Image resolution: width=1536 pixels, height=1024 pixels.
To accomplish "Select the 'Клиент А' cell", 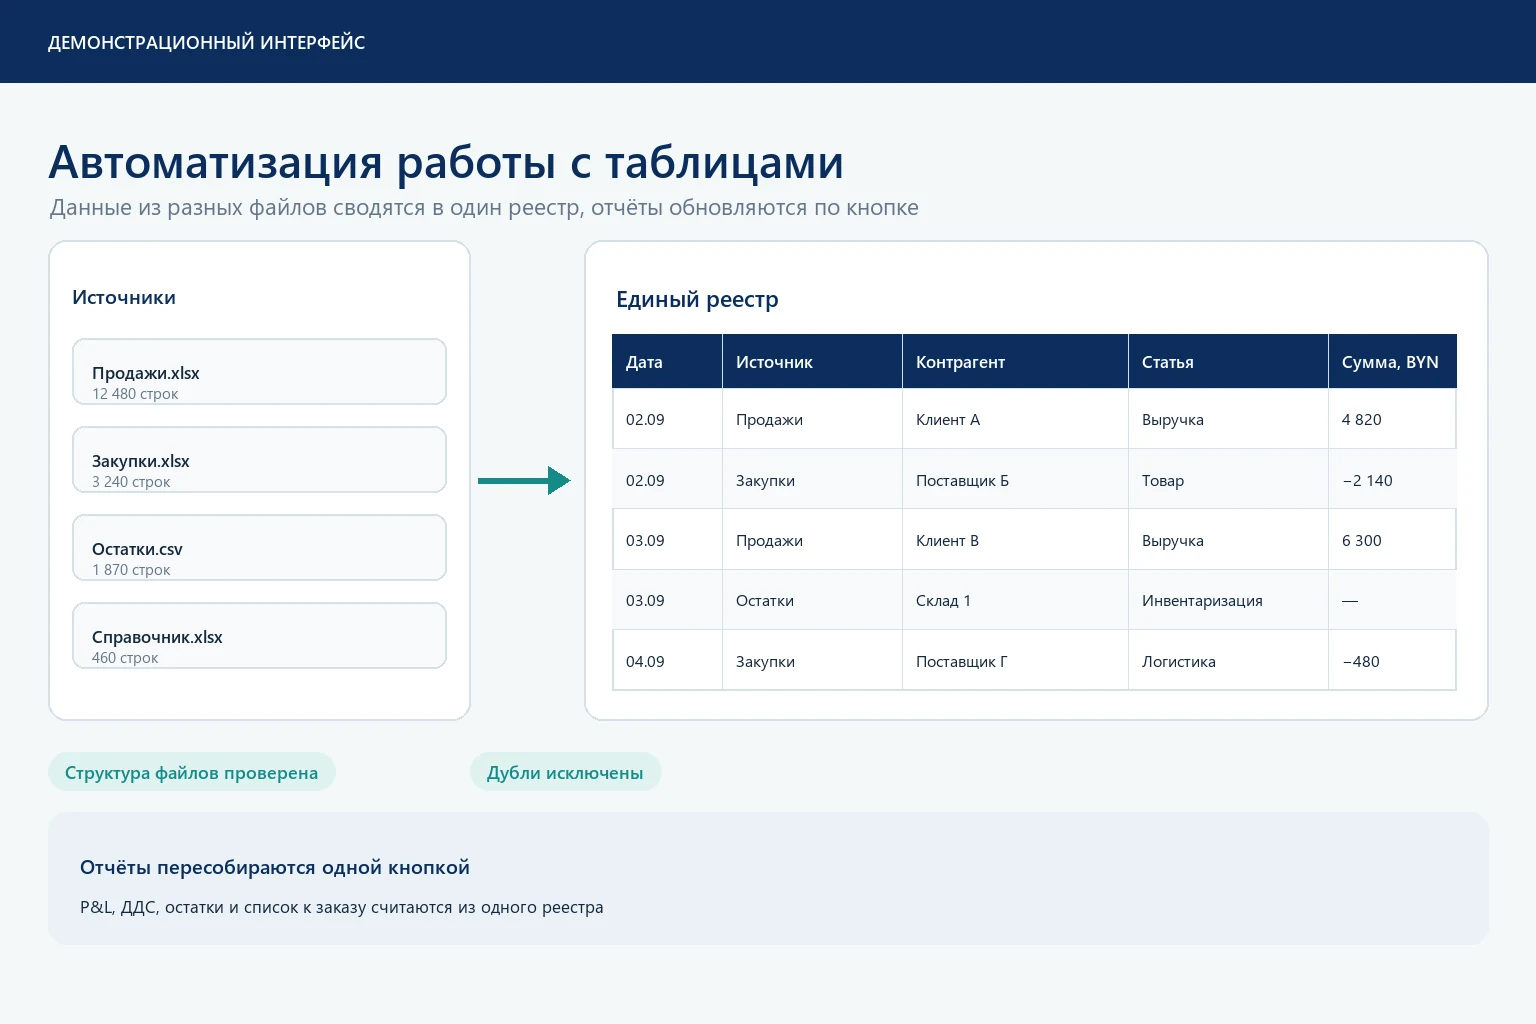I will point(1015,419).
